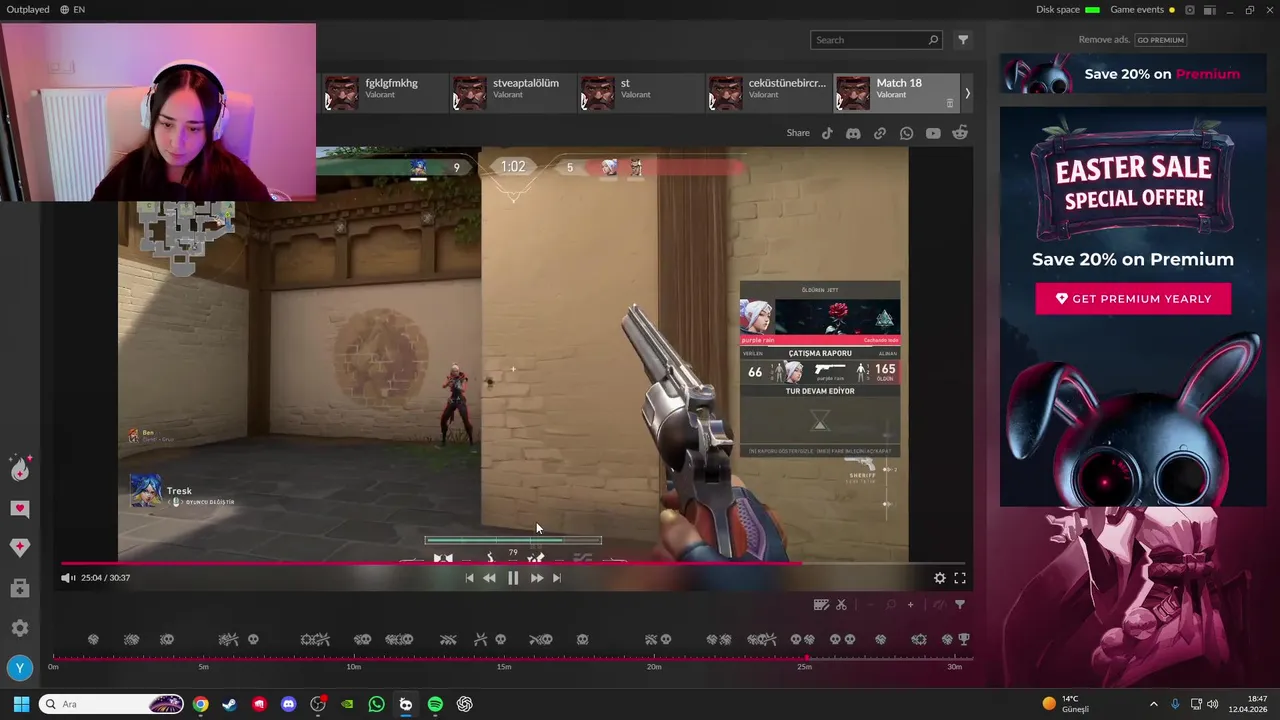This screenshot has width=1280, height=720.
Task: Select the Match 18 tab
Action: [896, 93]
